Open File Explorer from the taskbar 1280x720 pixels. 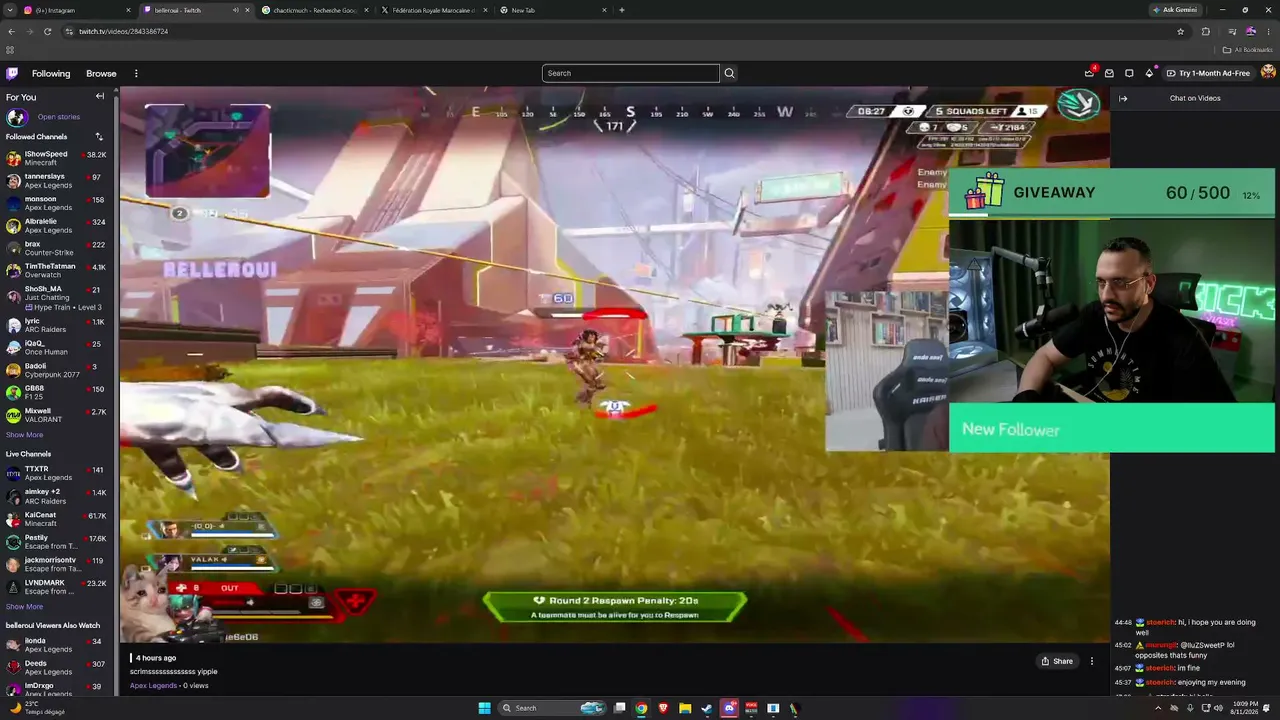click(685, 708)
